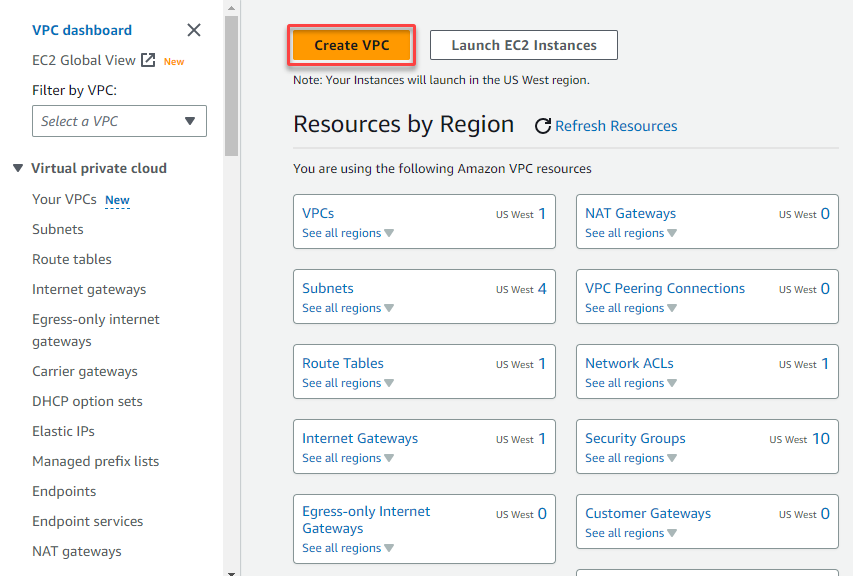
Task: Open Internet gateways in the sidebar
Action: pyautogui.click(x=89, y=289)
